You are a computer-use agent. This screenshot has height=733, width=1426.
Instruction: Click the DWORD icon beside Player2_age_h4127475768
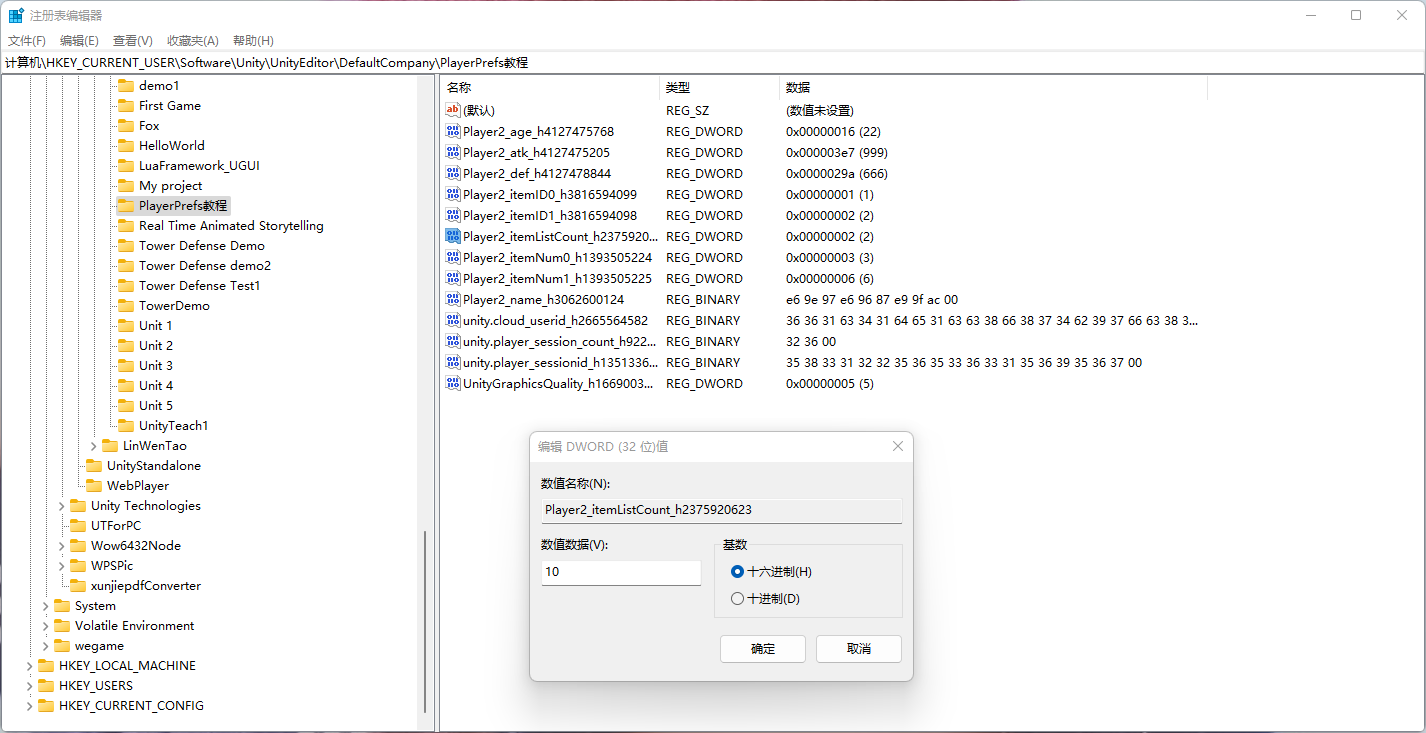(452, 132)
